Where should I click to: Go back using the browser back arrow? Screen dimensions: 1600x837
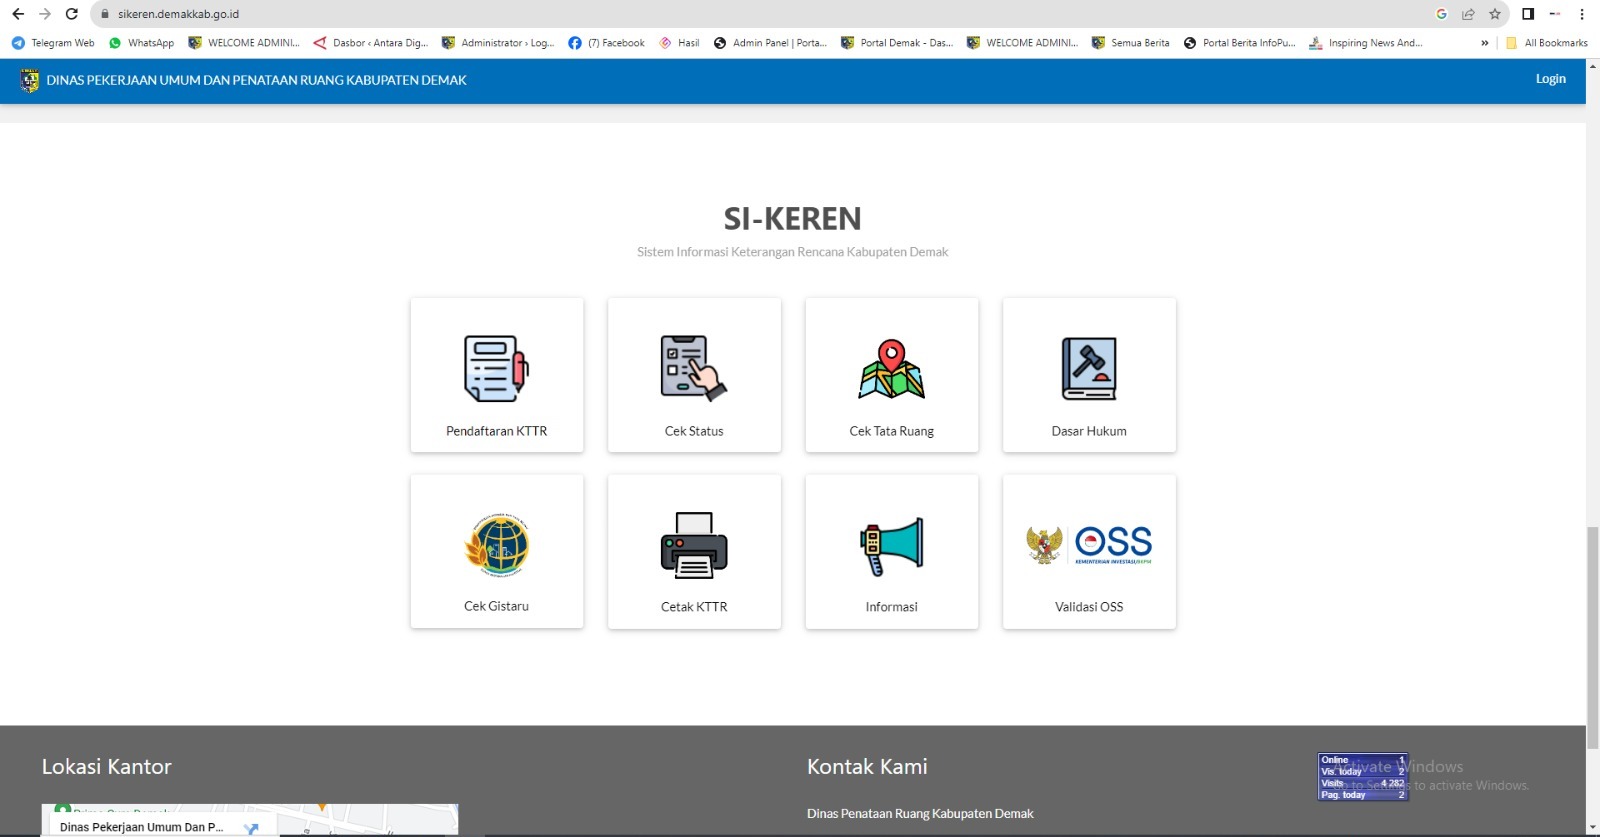18,14
